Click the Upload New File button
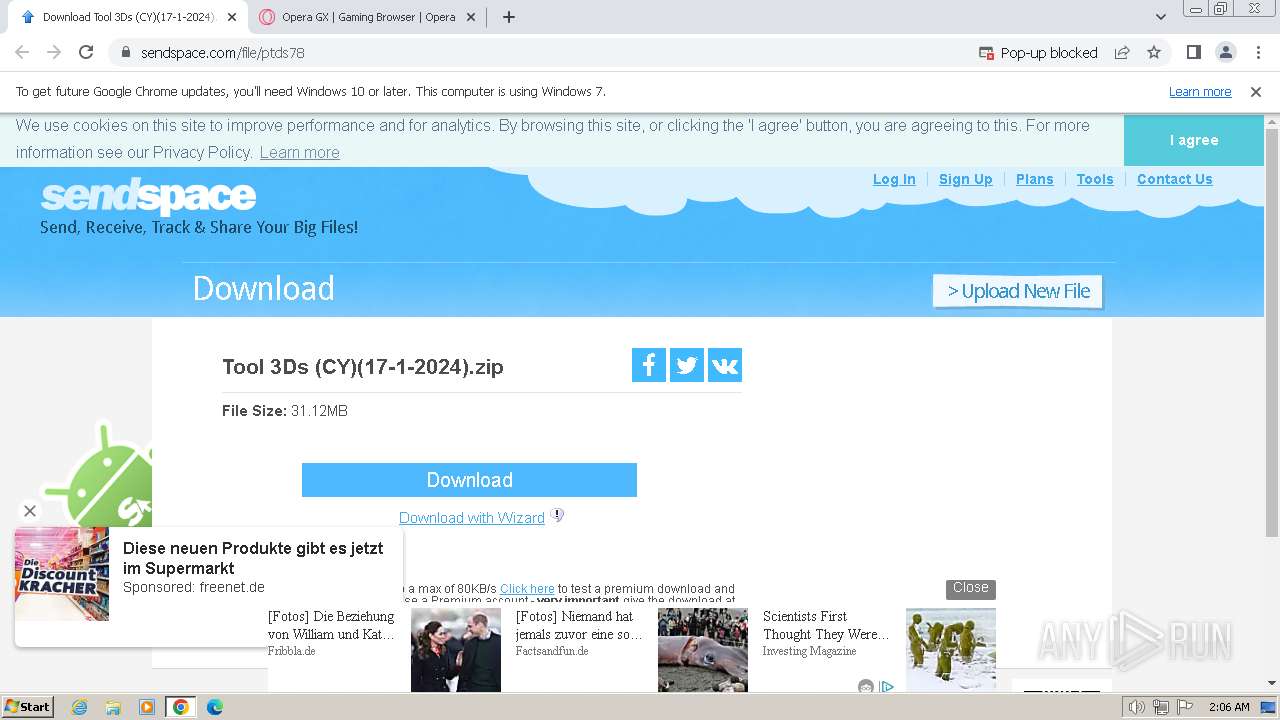The height and width of the screenshot is (720, 1280). click(x=1018, y=291)
